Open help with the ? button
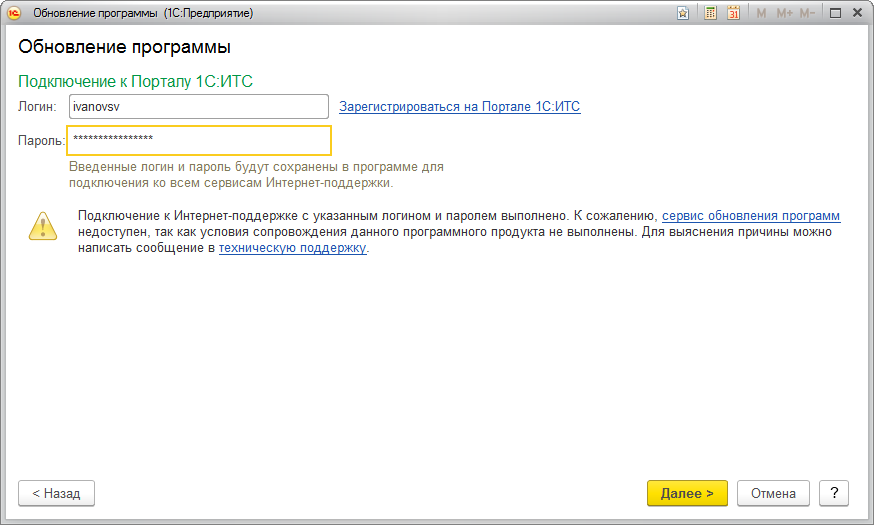 [x=834, y=493]
